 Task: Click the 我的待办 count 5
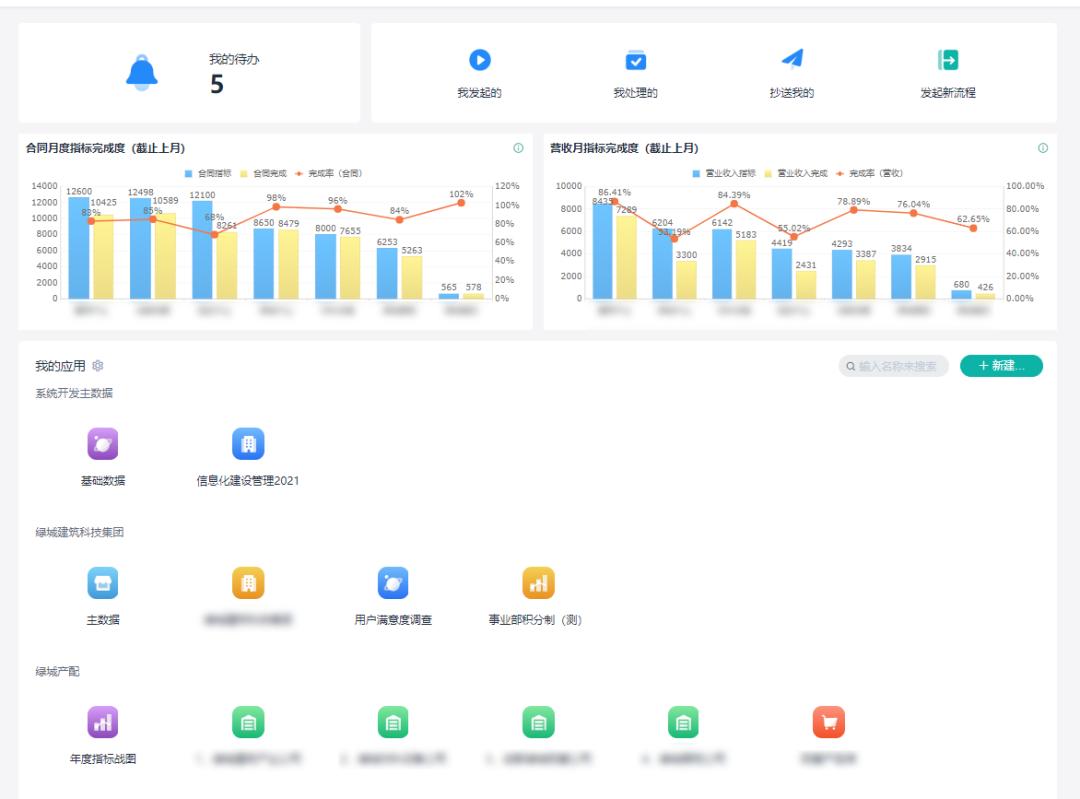[217, 84]
